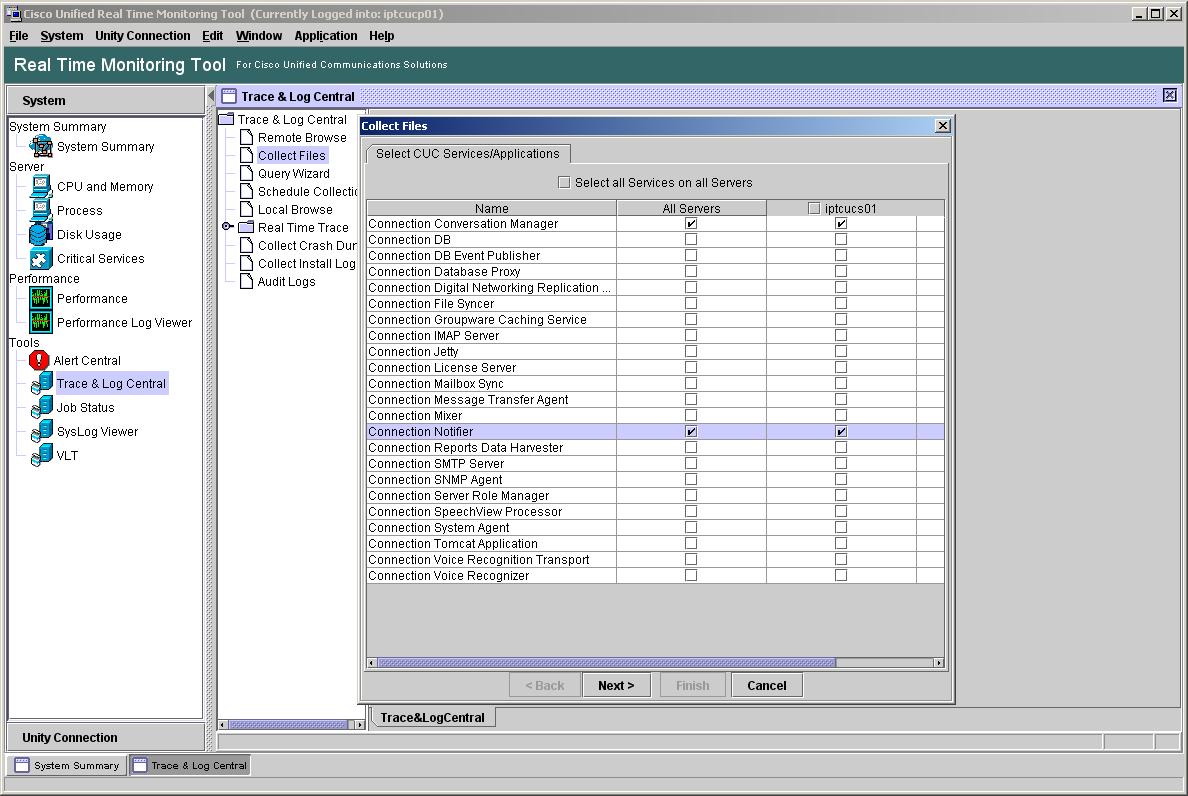Check Connection Tomcat Application under All Servers
This screenshot has width=1188, height=796.
pos(690,543)
